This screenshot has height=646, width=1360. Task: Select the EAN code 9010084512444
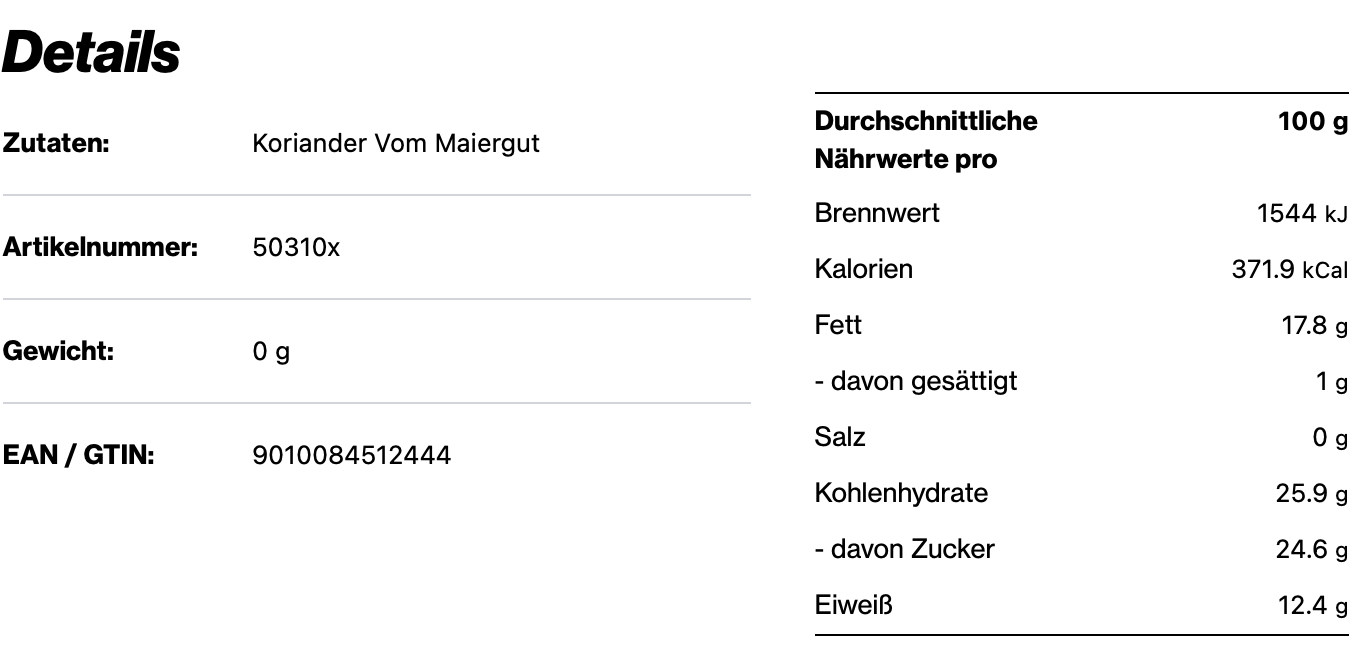351,456
